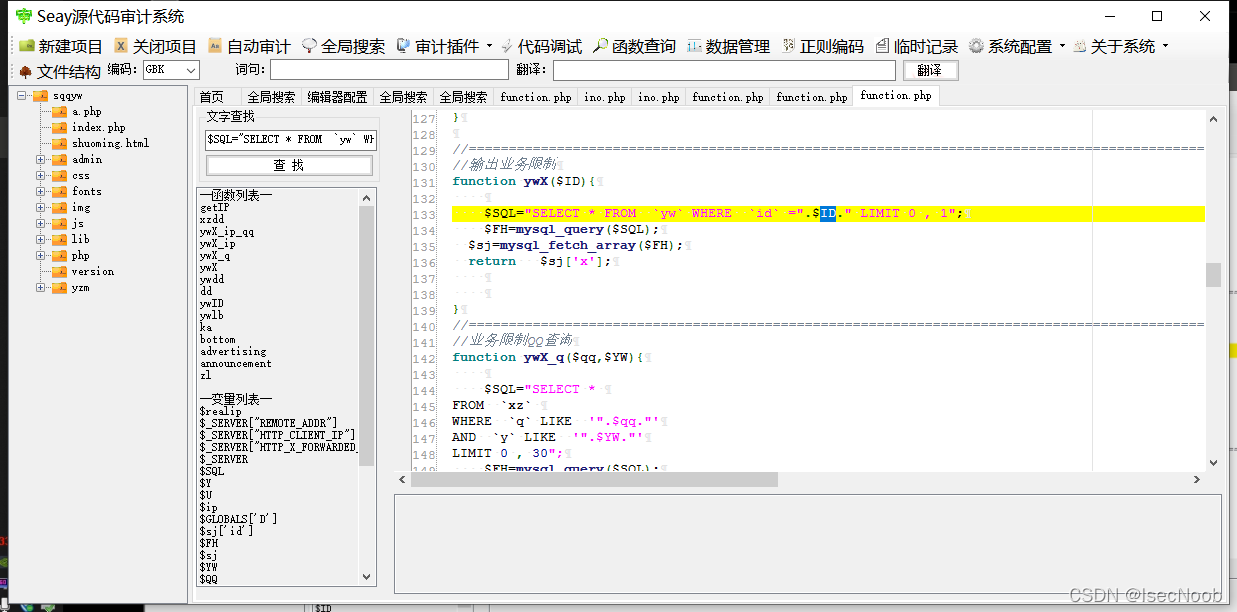Focus the 词问 input field

[x=389, y=70]
